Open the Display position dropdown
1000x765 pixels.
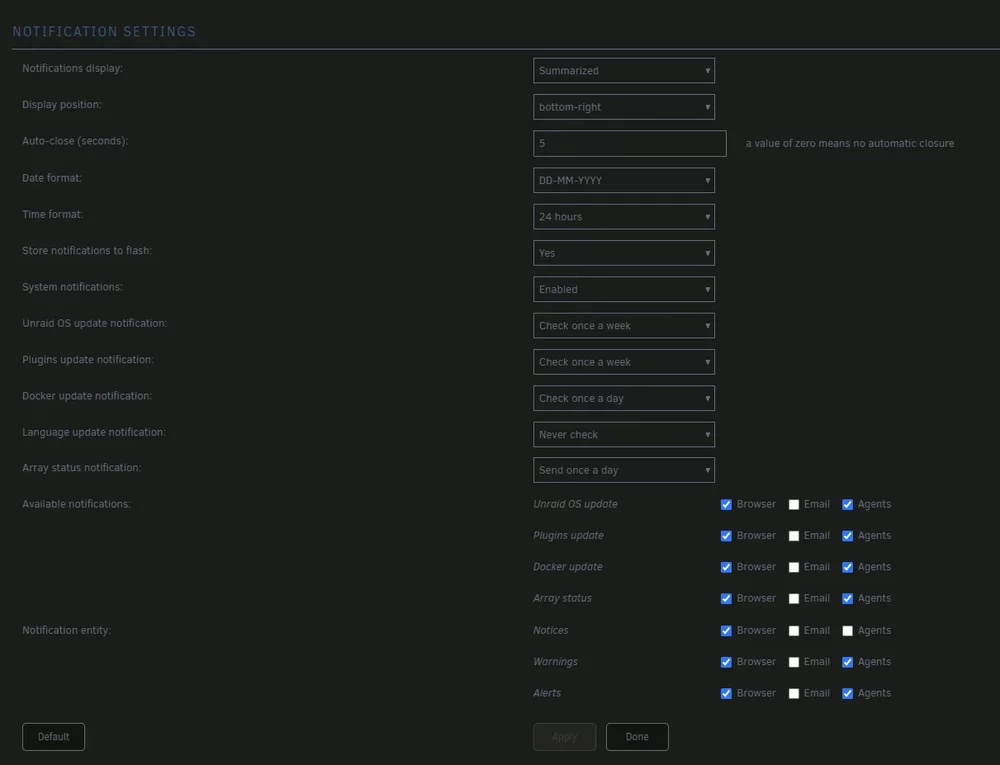pyautogui.click(x=624, y=107)
